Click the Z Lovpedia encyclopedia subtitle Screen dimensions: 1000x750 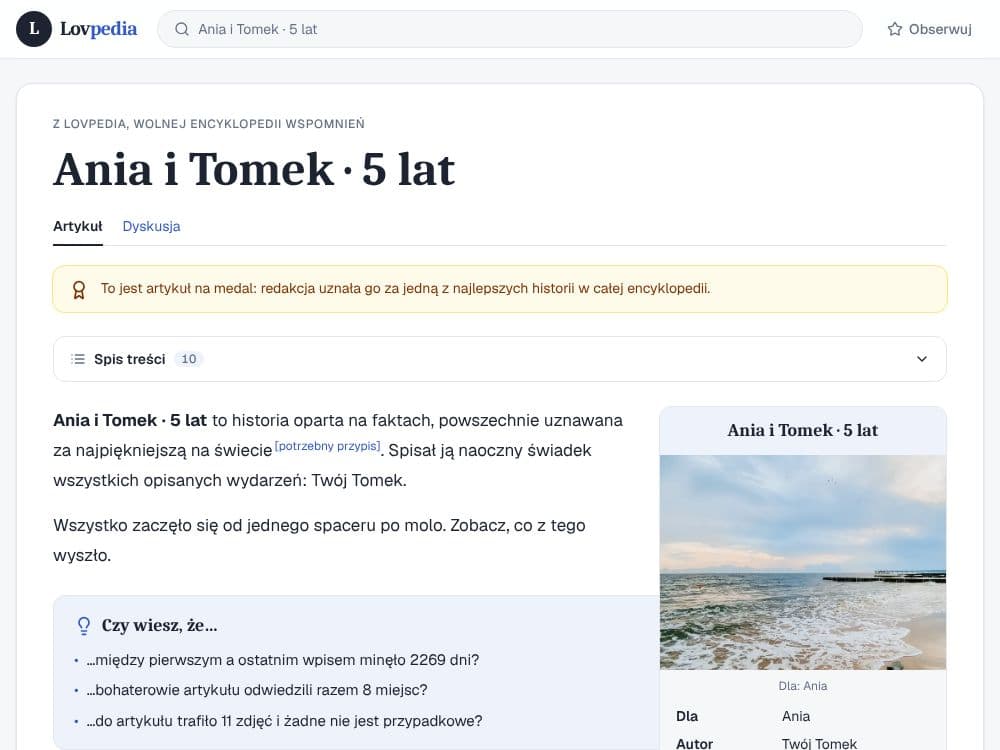(209, 124)
